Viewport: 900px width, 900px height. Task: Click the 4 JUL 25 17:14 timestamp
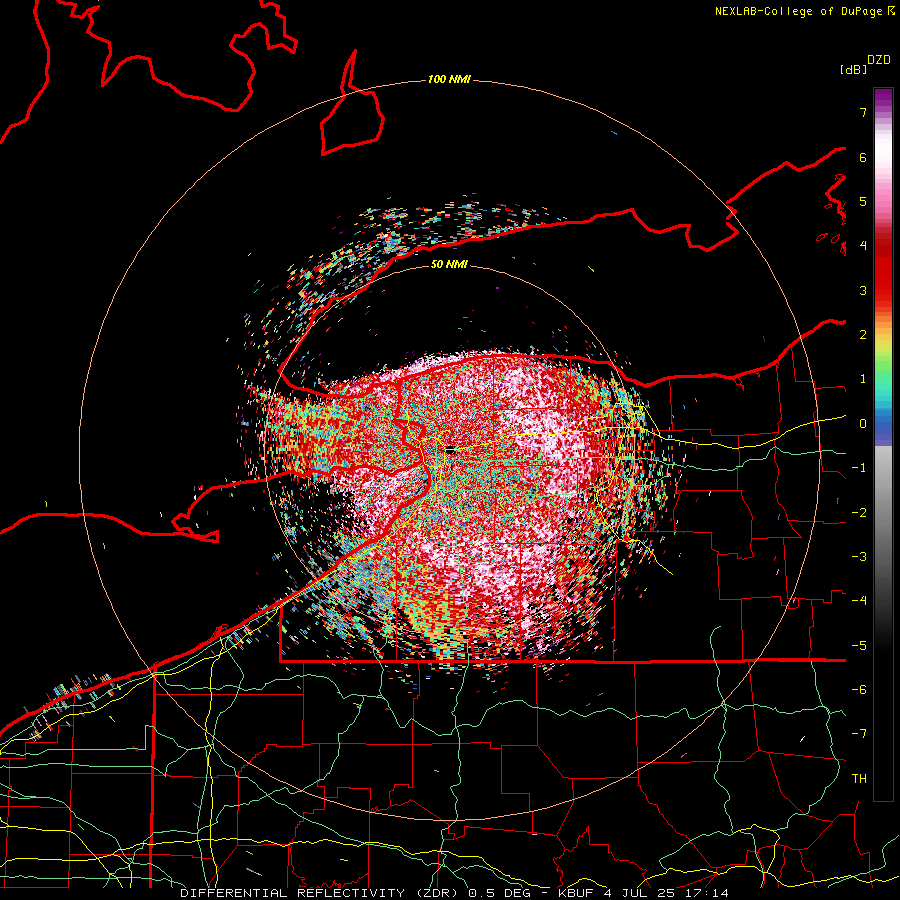[x=666, y=893]
